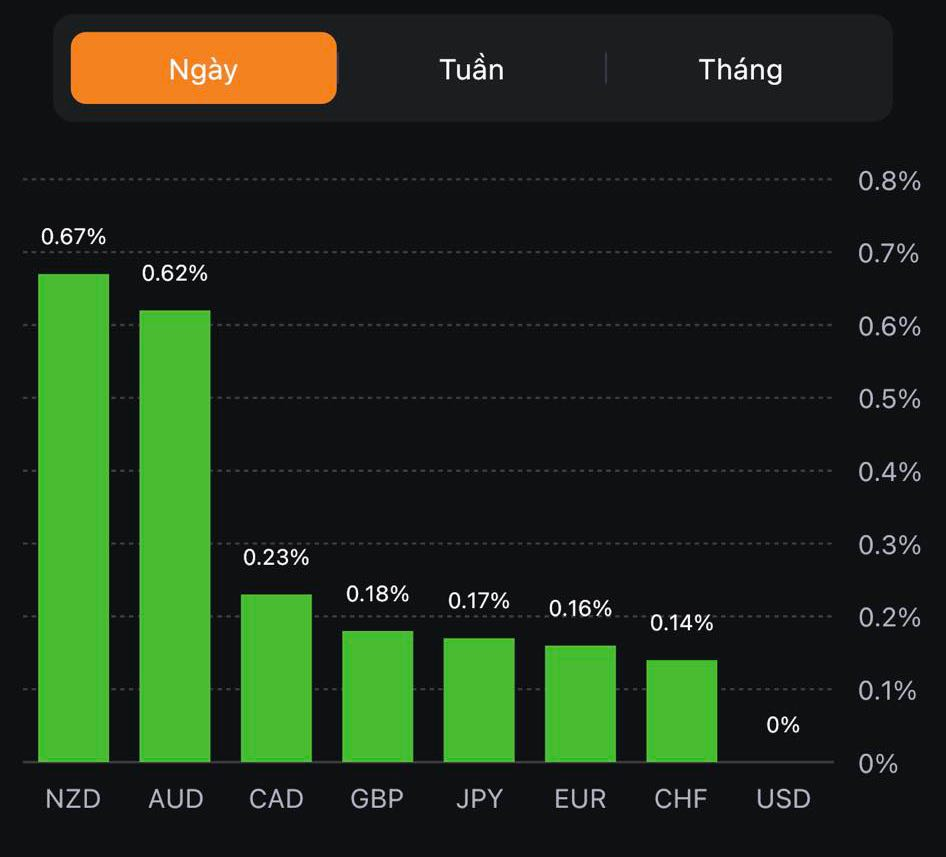This screenshot has width=946, height=857.
Task: Select the JPY currency label
Action: click(x=478, y=800)
